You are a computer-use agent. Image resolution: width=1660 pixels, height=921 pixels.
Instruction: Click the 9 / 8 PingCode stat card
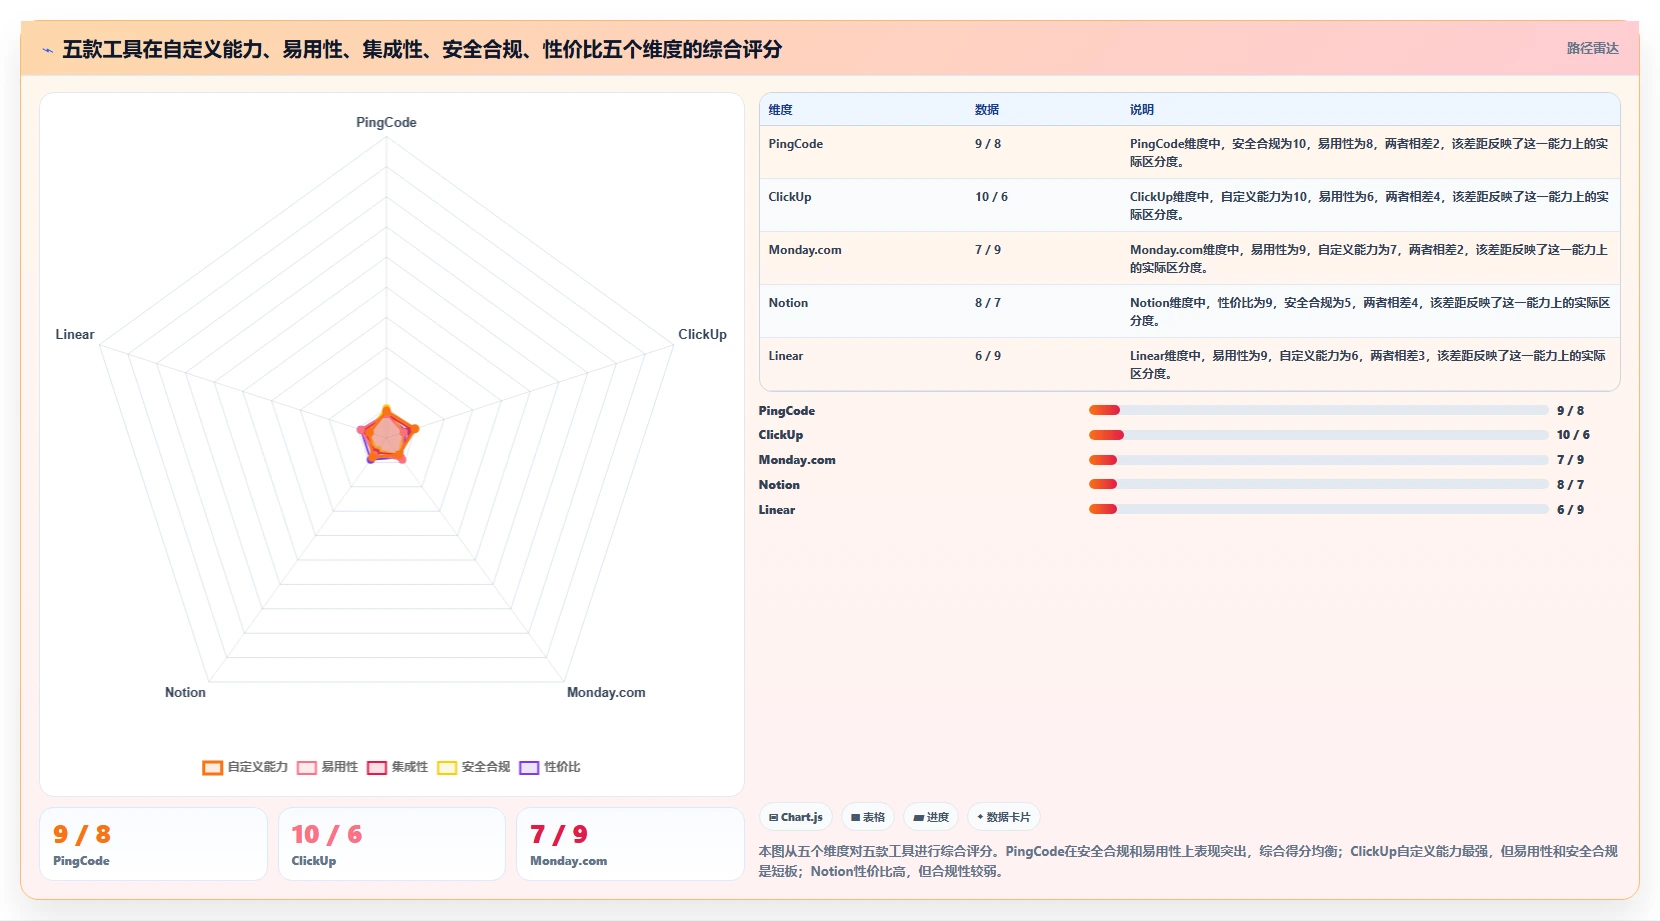click(153, 844)
